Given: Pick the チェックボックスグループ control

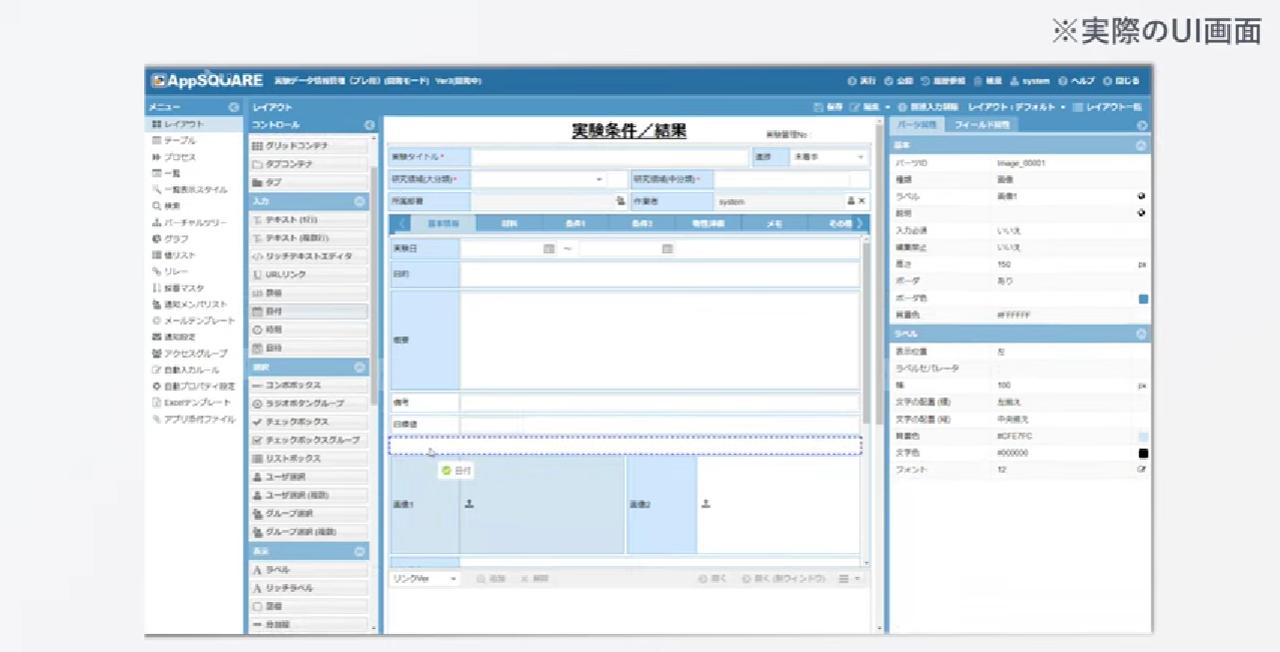Looking at the screenshot, I should coord(308,440).
